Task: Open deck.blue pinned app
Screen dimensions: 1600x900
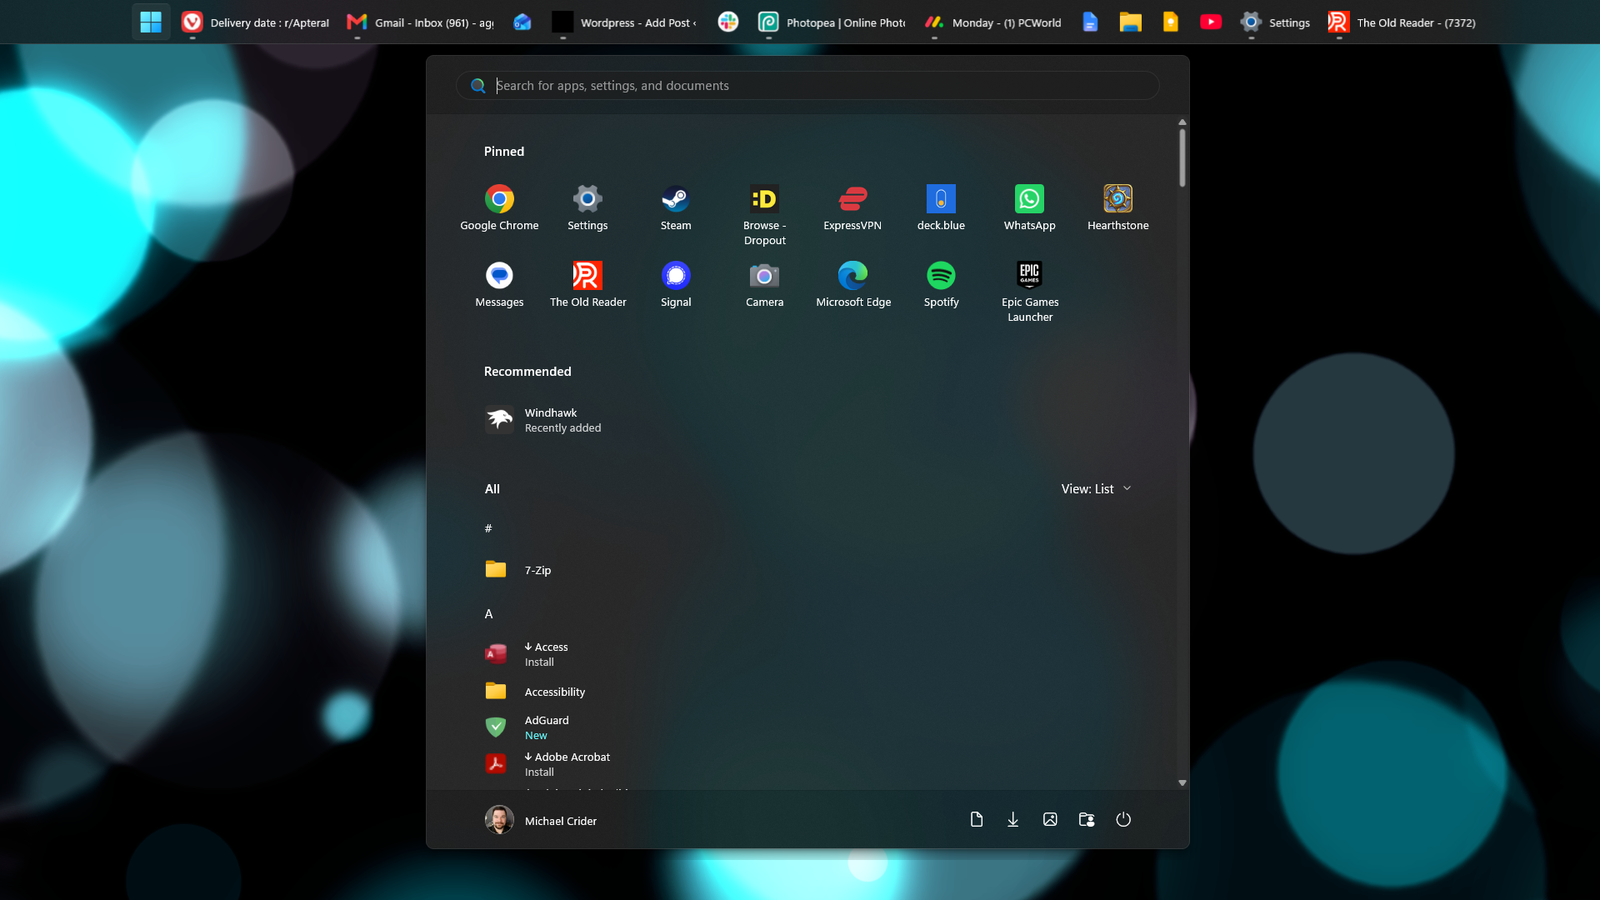Action: coord(941,208)
